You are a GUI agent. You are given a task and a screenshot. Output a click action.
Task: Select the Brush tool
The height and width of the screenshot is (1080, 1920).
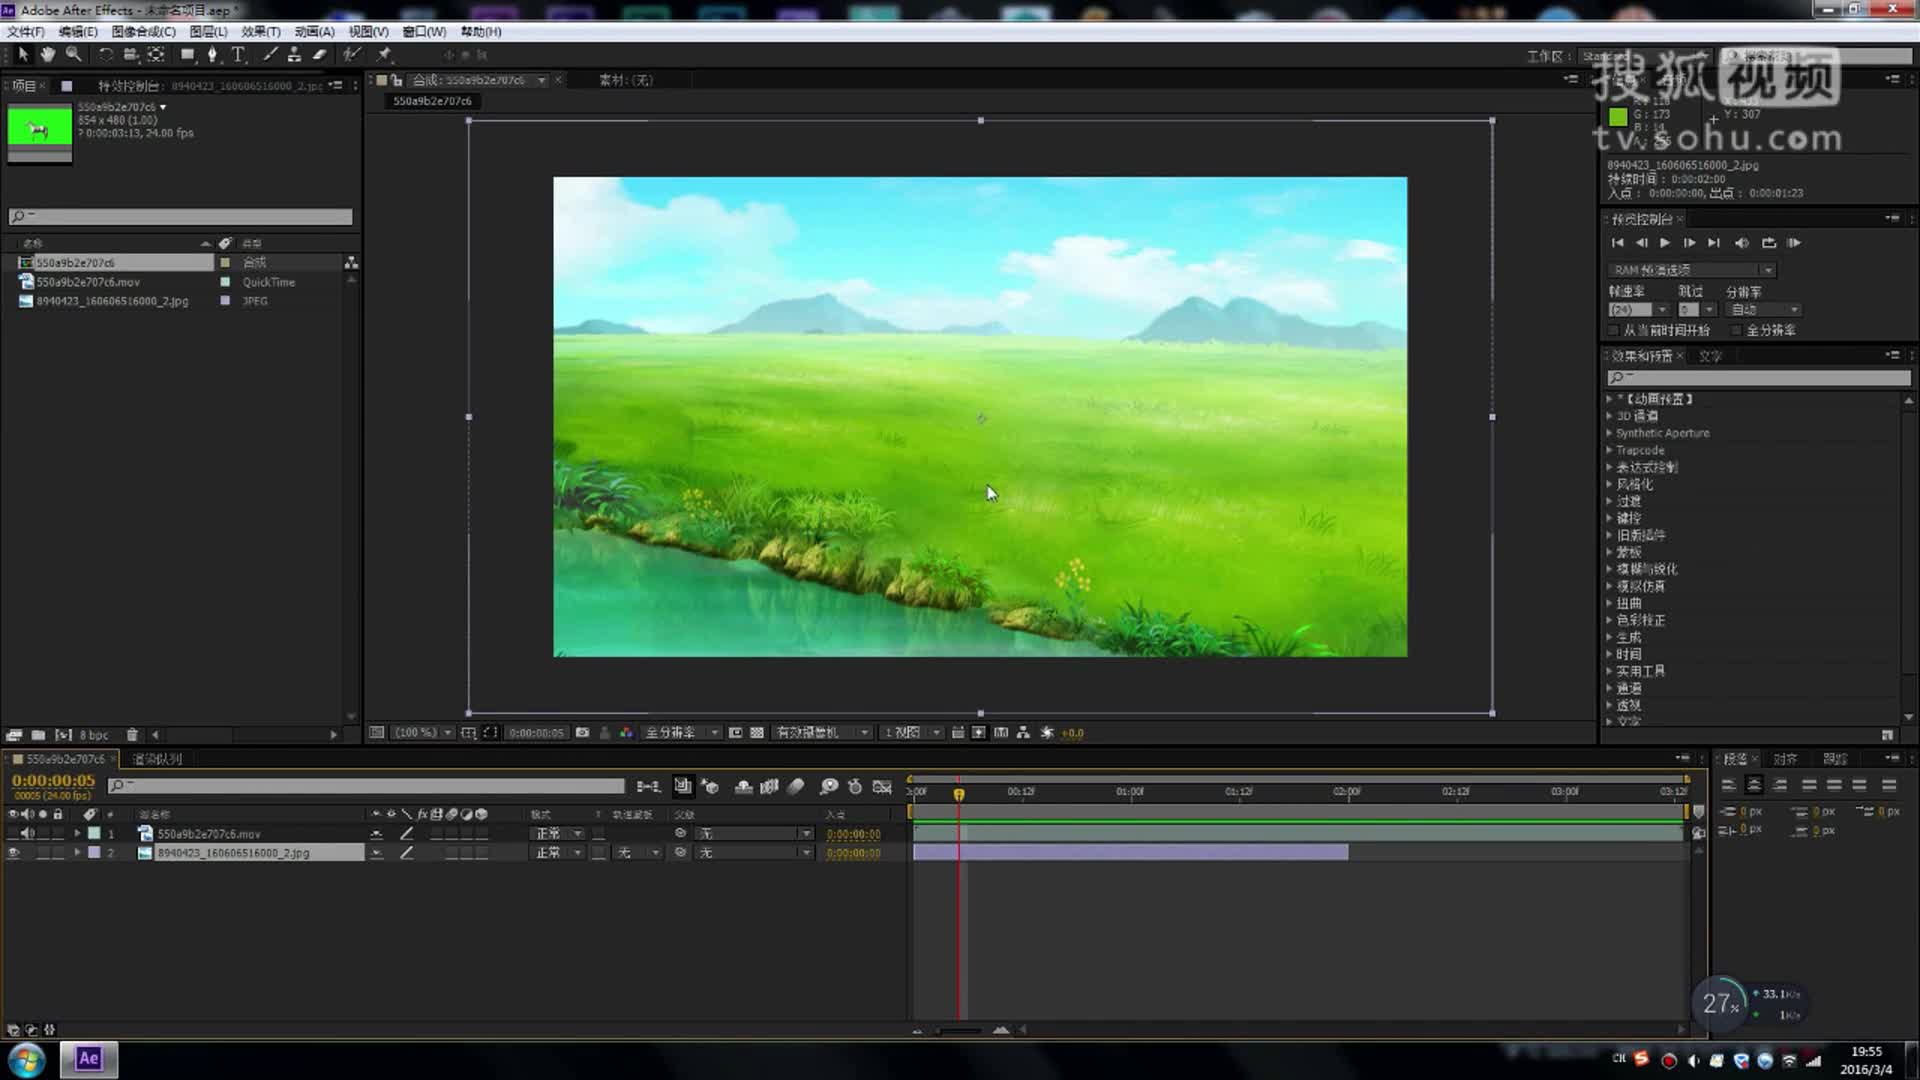(x=270, y=54)
